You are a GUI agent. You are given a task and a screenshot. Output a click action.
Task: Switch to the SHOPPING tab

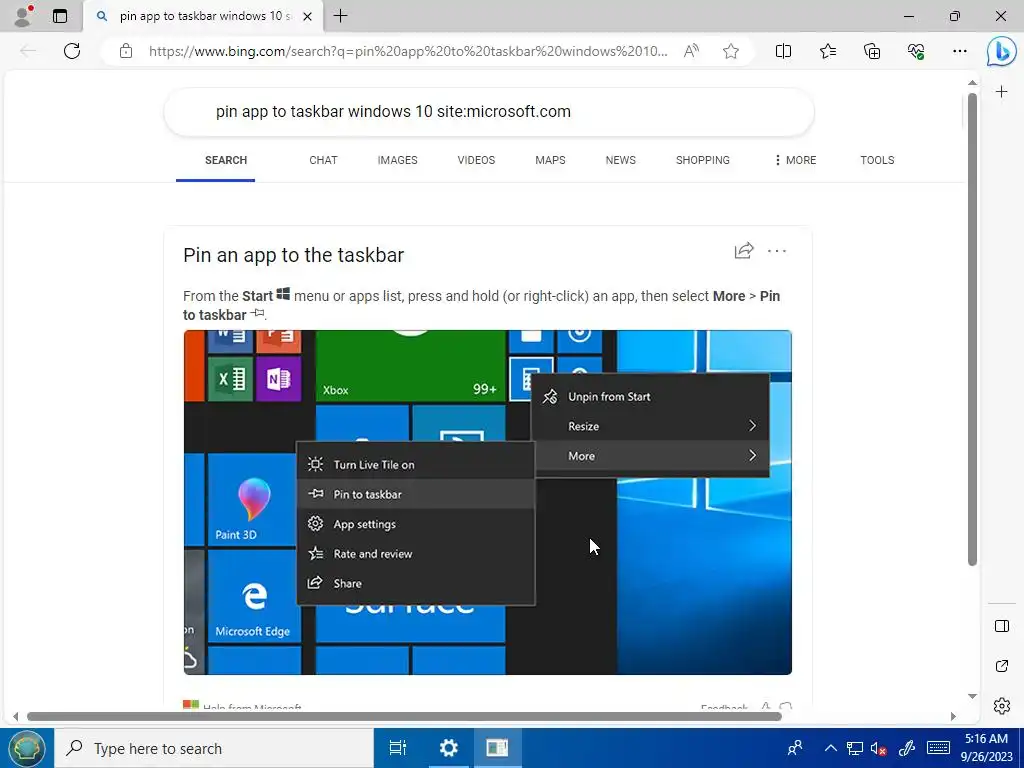(x=703, y=160)
